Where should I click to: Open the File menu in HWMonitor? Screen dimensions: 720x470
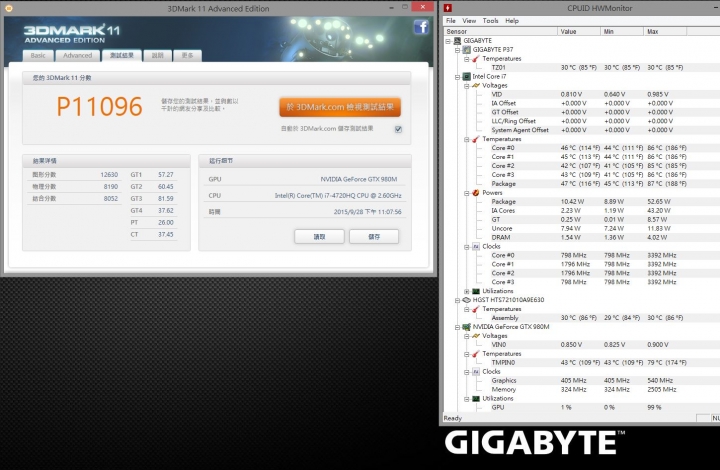(x=451, y=21)
